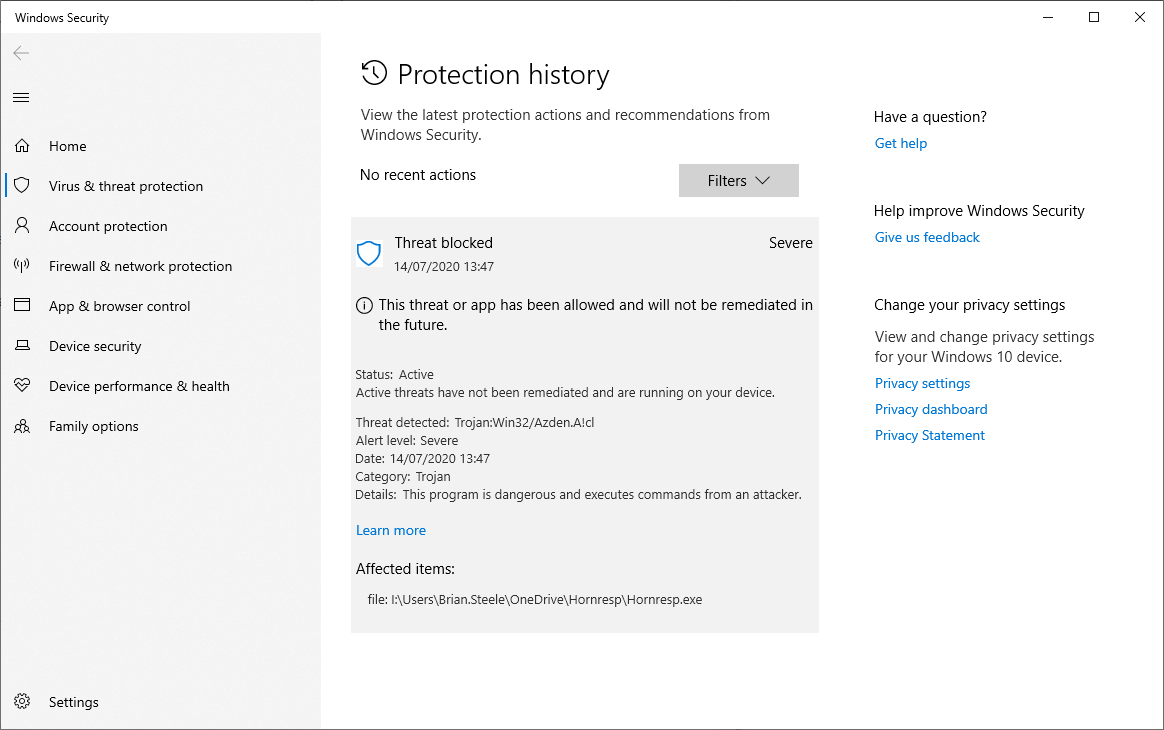Image resolution: width=1164 pixels, height=730 pixels.
Task: Maximize the Windows Security window
Action: (x=1093, y=17)
